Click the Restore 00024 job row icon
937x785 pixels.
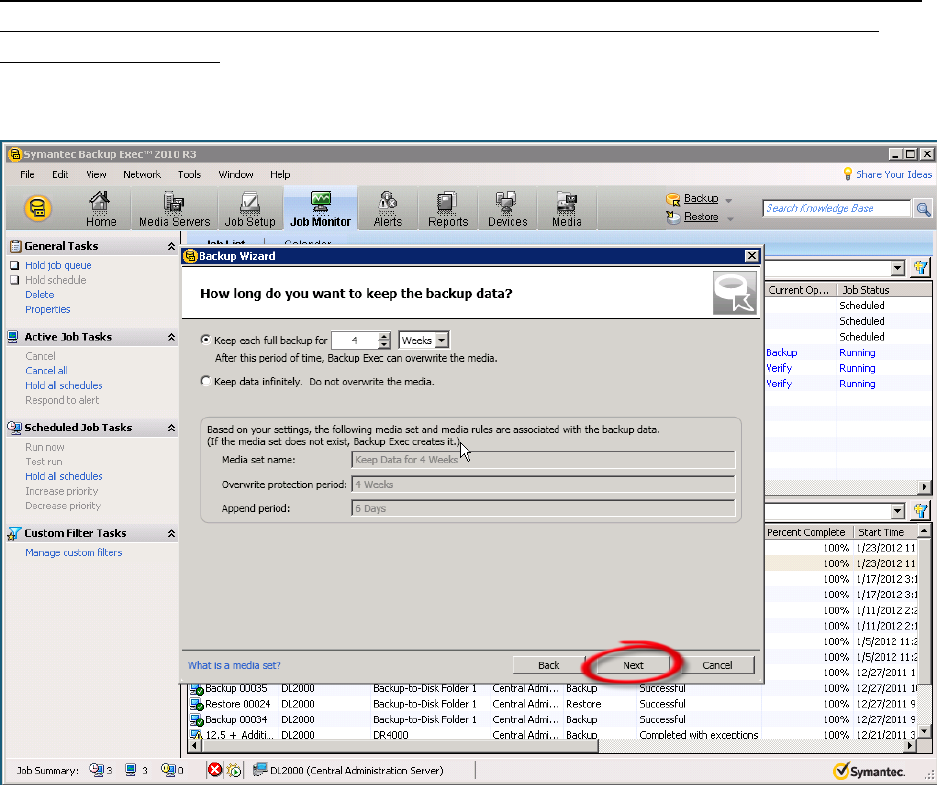click(197, 705)
